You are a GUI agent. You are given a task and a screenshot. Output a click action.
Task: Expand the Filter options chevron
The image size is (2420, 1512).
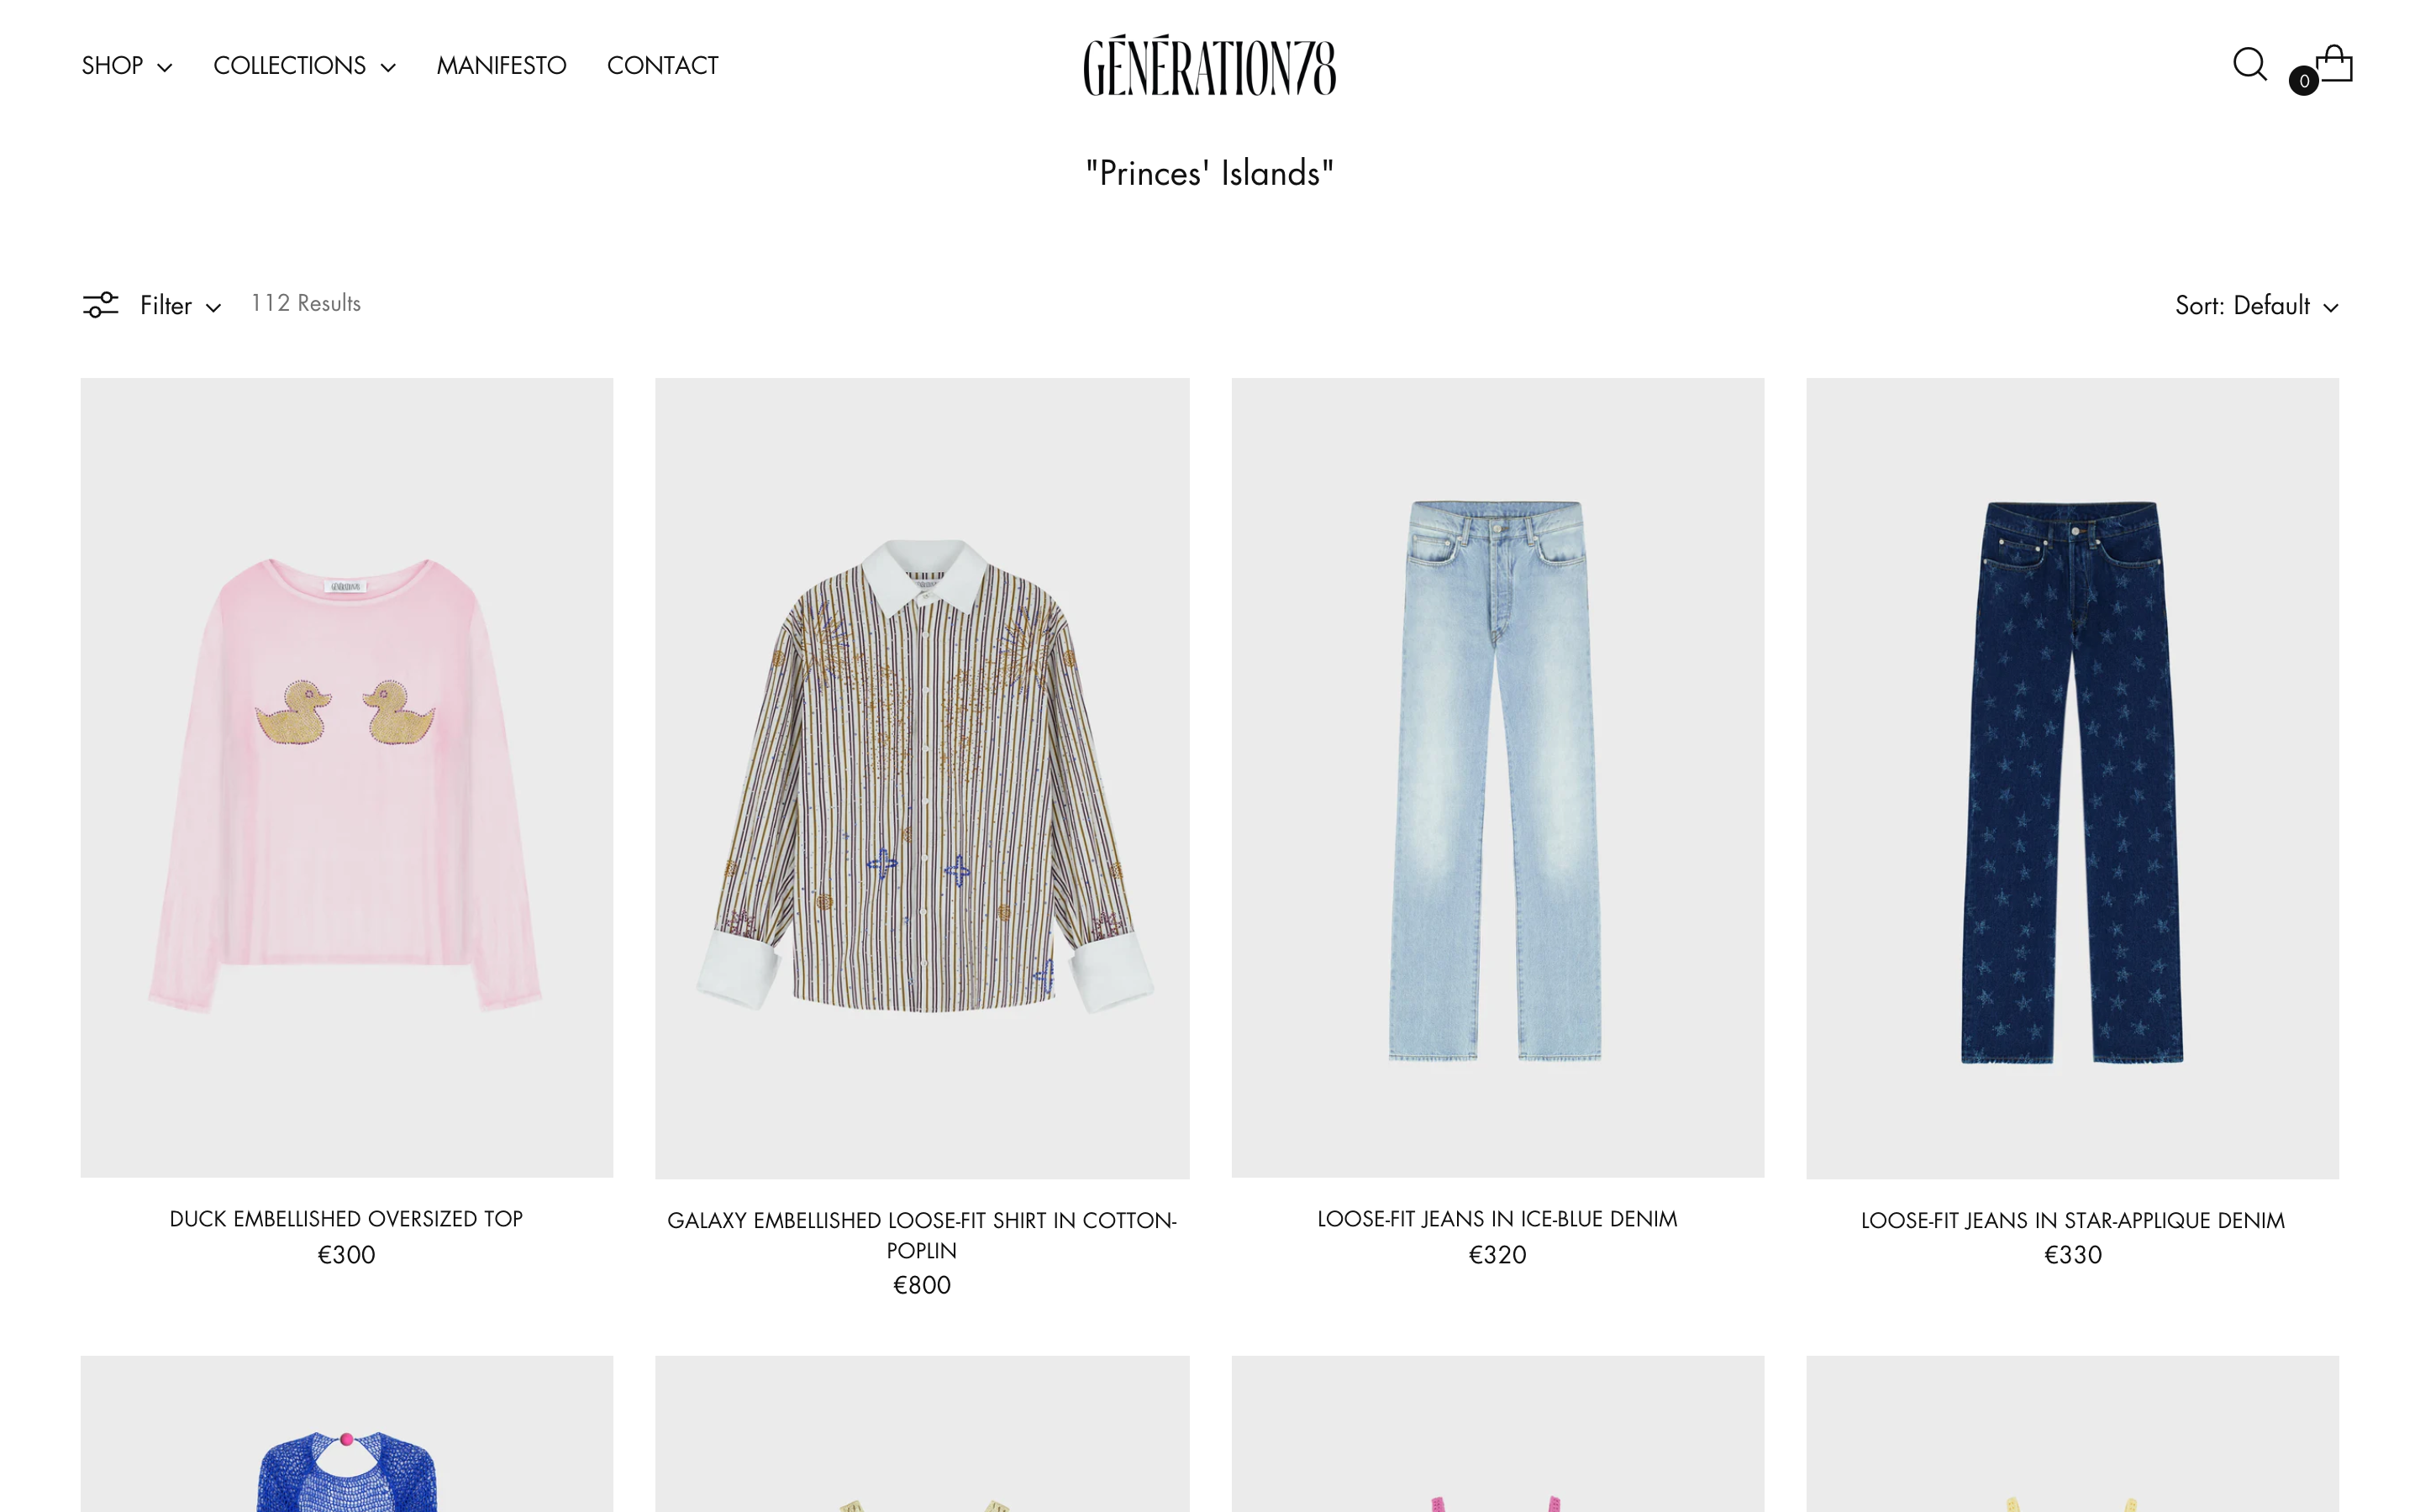213,307
